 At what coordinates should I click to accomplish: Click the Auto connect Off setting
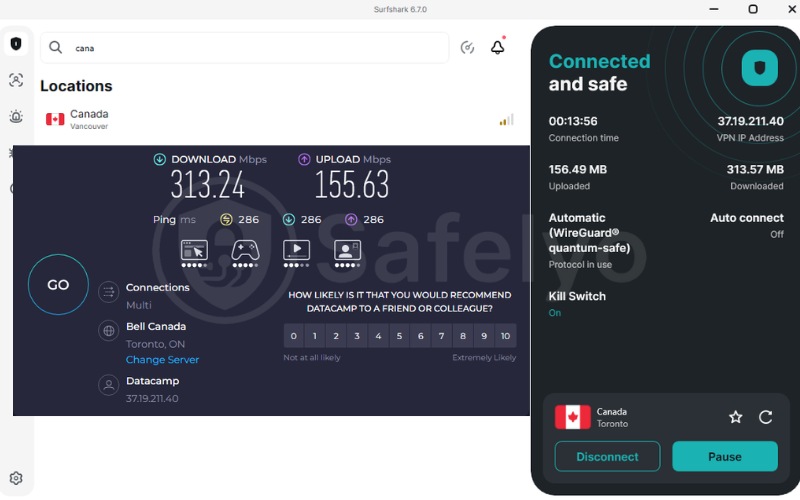747,225
